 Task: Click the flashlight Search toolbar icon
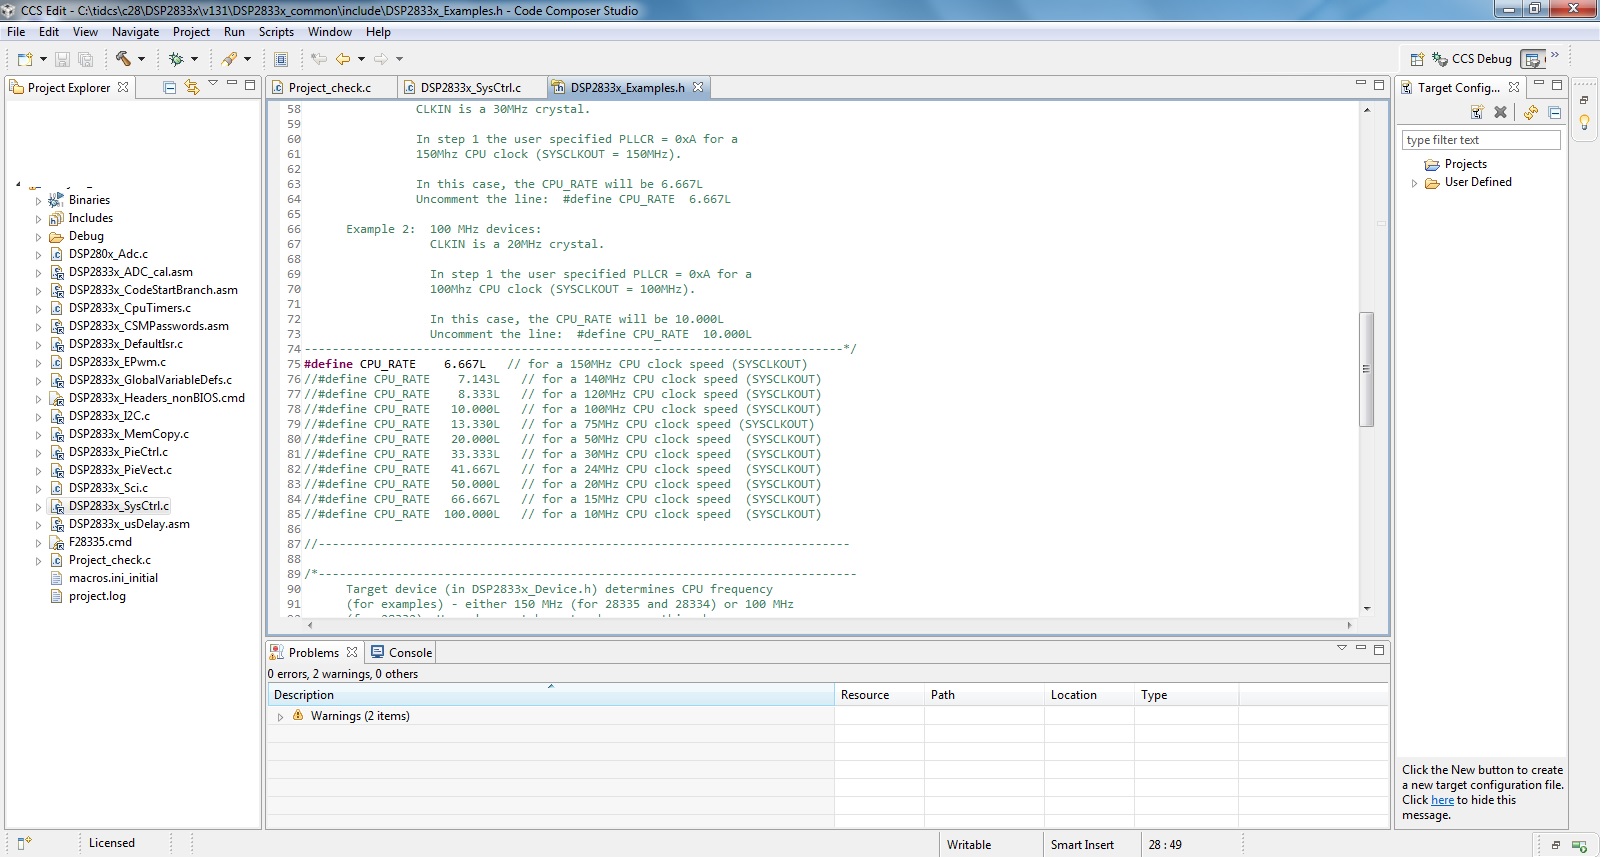point(230,59)
